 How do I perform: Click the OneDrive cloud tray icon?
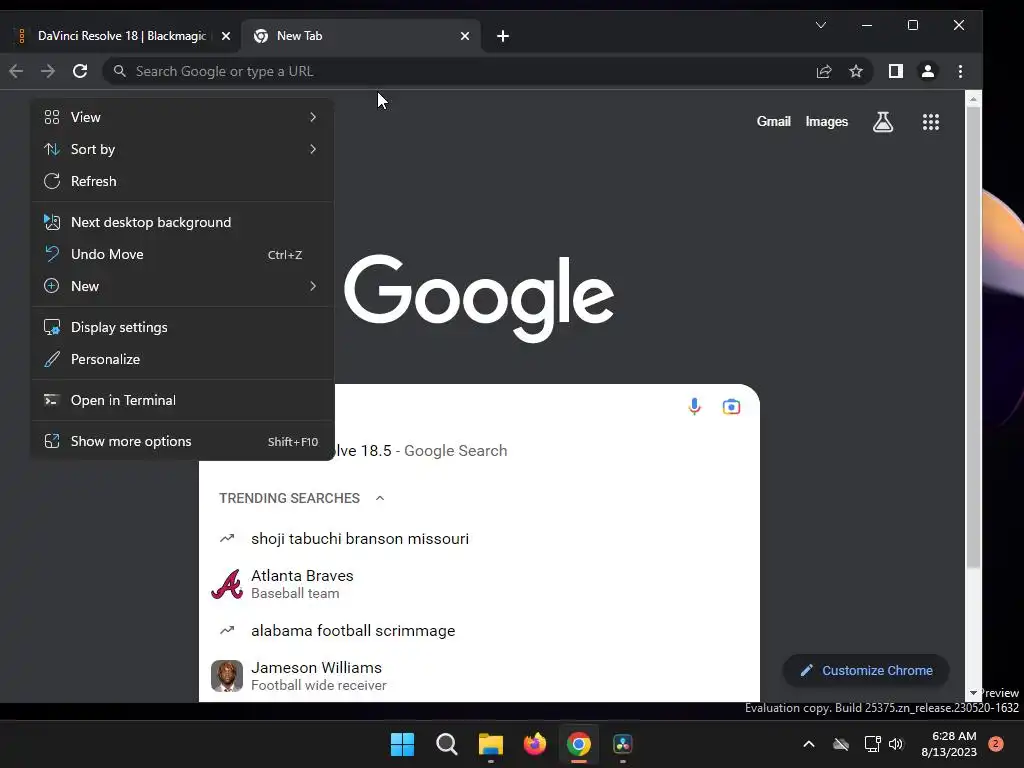point(841,744)
